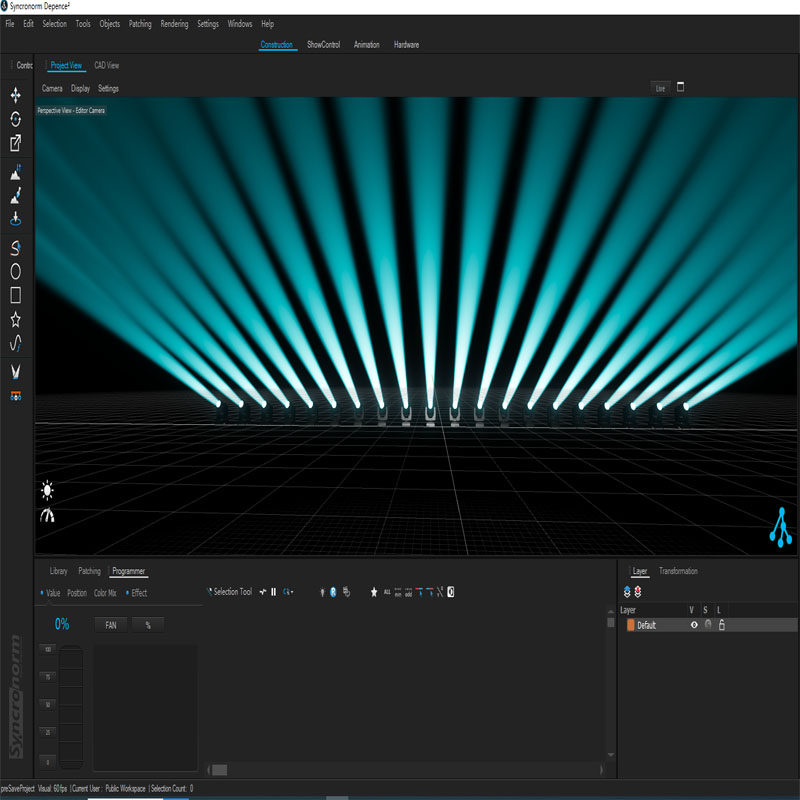The width and height of the screenshot is (800, 800).
Task: Toggle visibility eye of Default layer
Action: coord(694,625)
